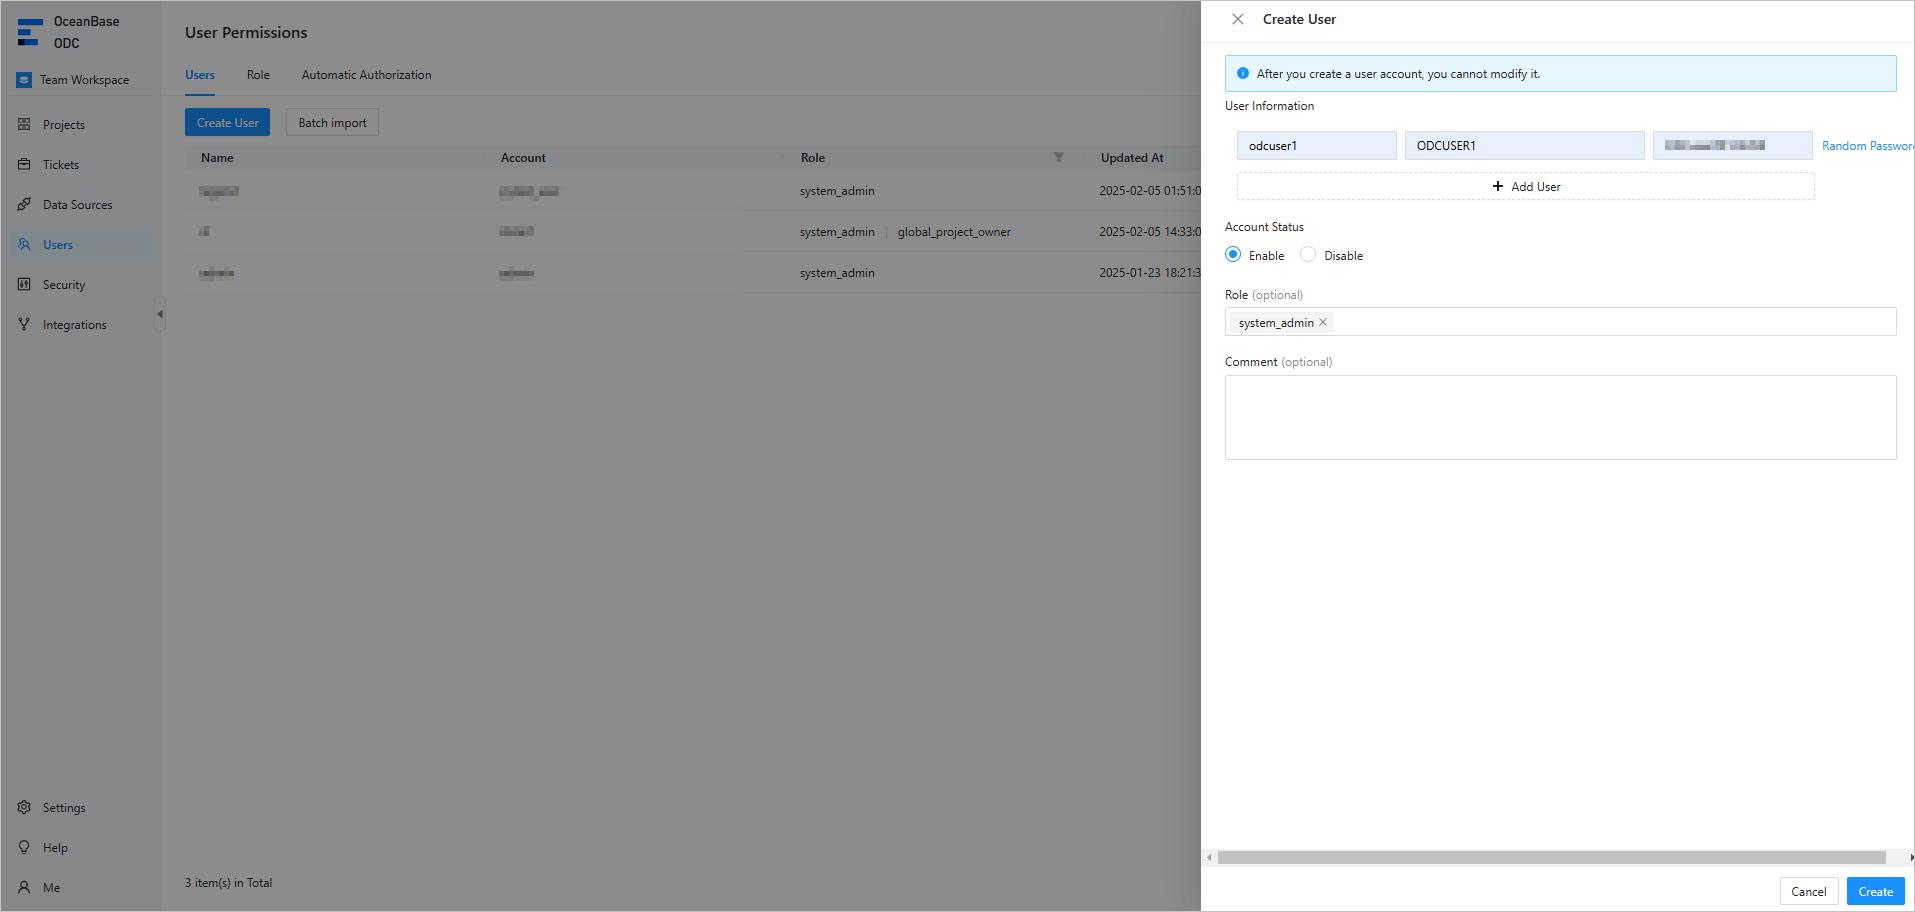Viewport: 1915px width, 912px height.
Task: Click the horizontal scrollbar in Create User panel
Action: [1551, 858]
